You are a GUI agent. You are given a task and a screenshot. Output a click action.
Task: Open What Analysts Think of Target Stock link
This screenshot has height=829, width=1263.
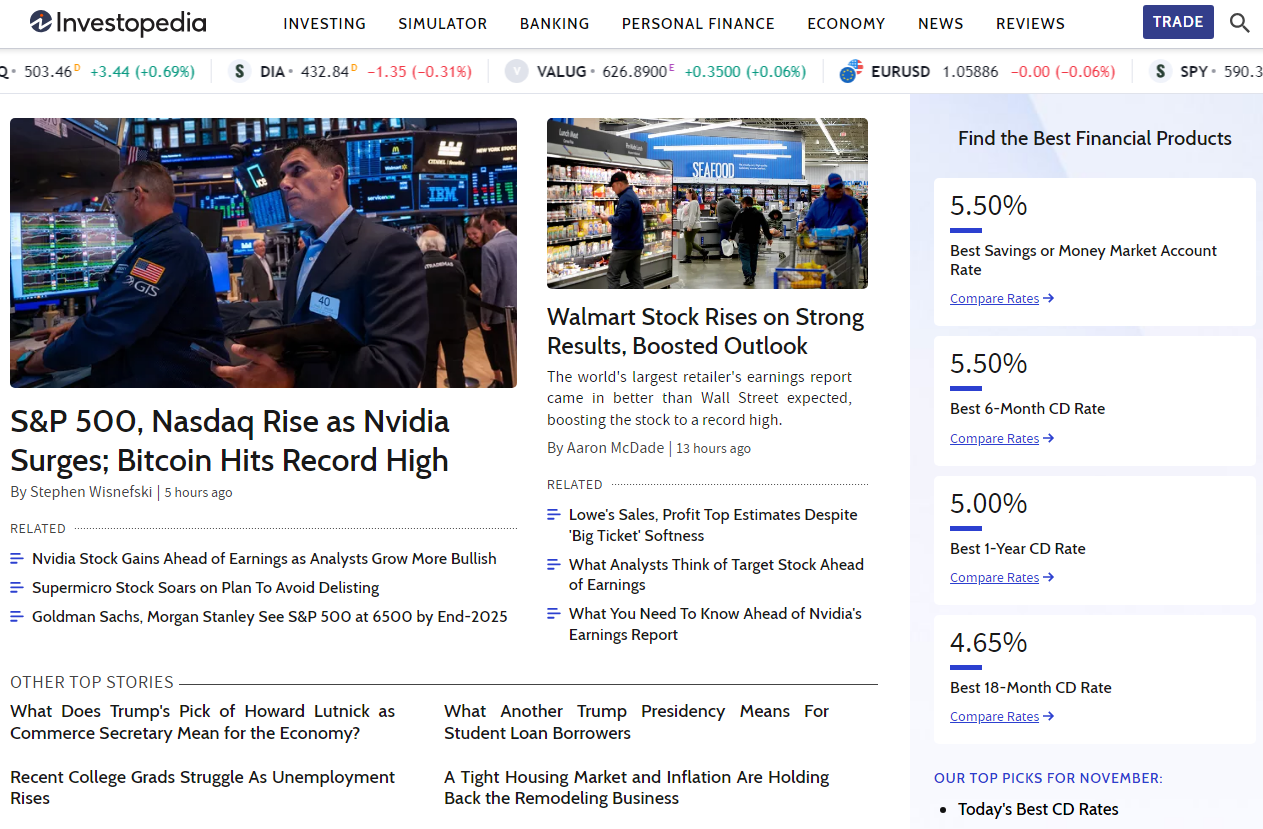click(716, 575)
